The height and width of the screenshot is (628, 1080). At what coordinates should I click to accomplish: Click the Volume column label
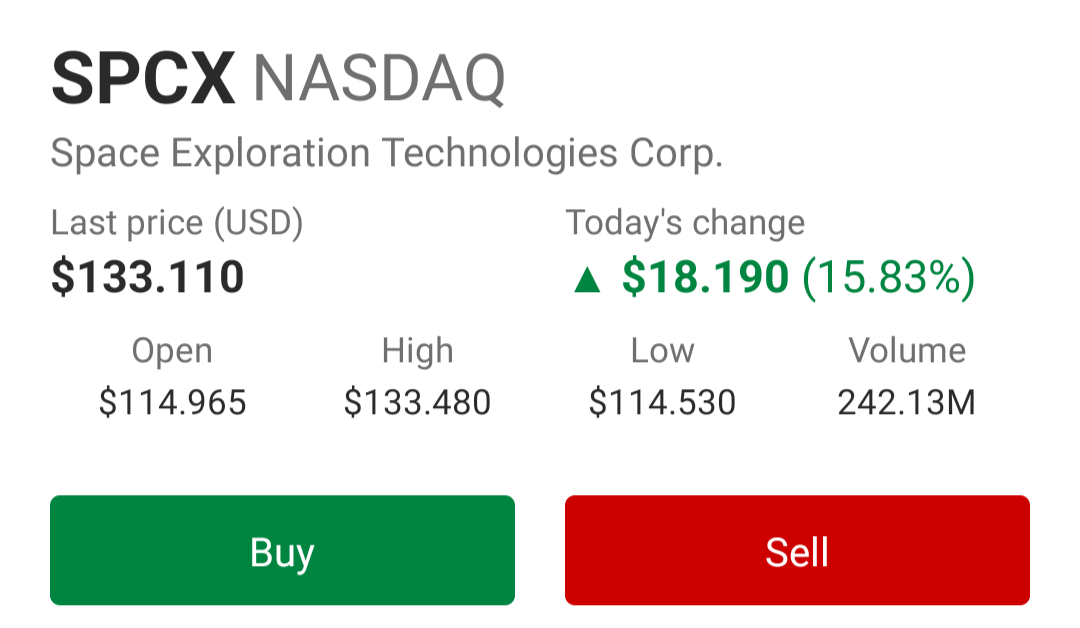click(907, 350)
